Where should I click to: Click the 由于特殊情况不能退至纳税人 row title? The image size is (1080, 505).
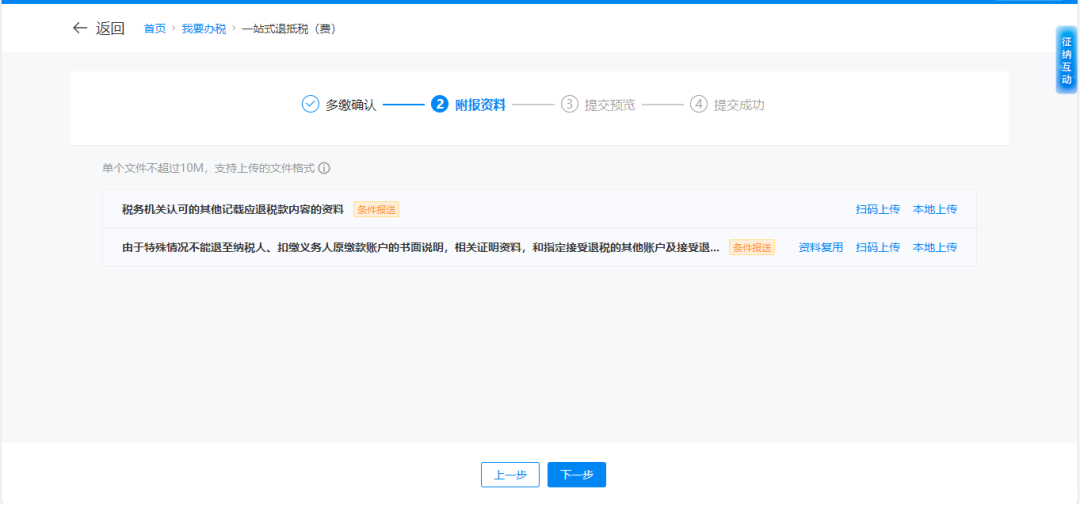[x=420, y=247]
